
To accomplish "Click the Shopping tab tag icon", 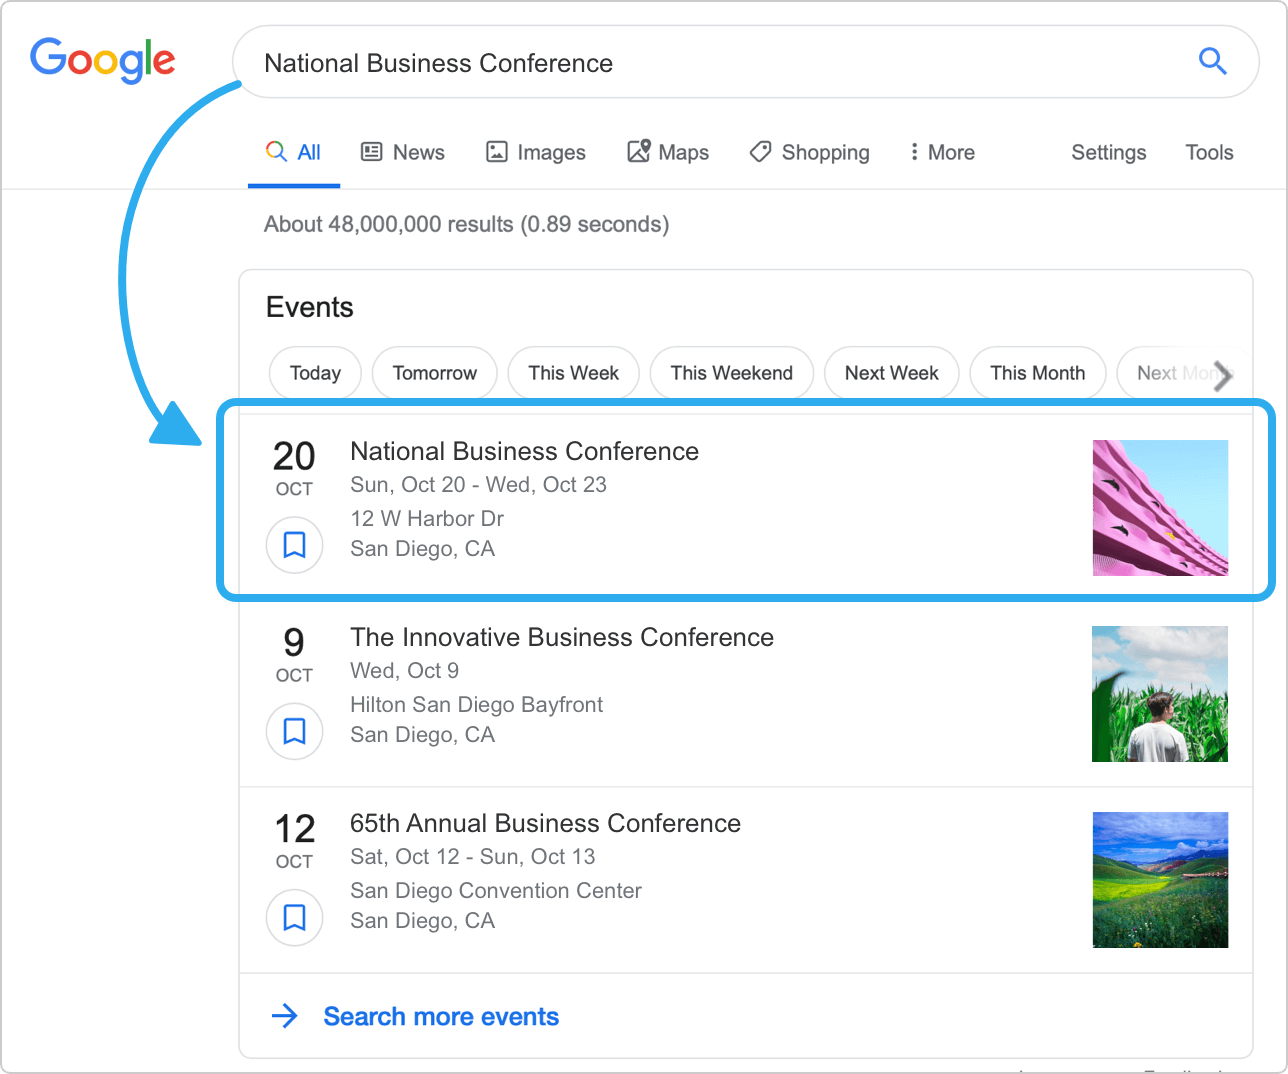I will pos(761,152).
